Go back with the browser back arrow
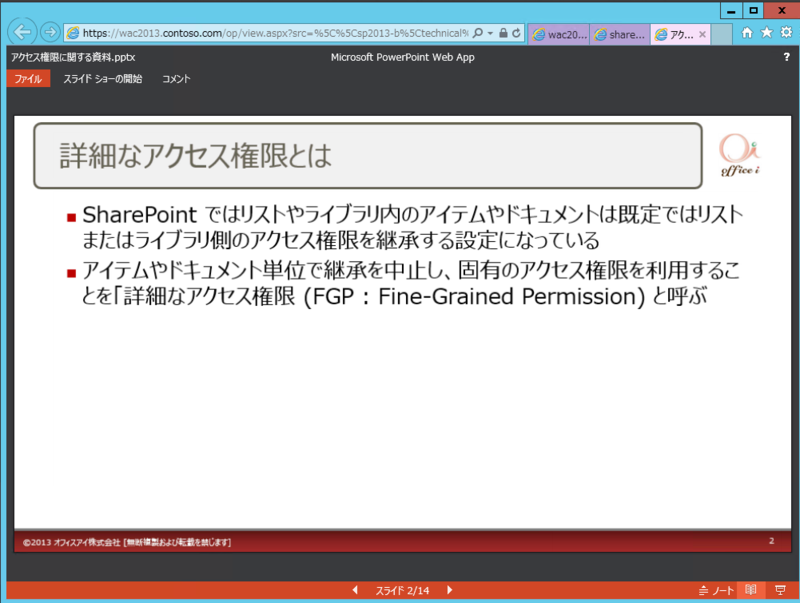800x603 pixels. pyautogui.click(x=22, y=32)
